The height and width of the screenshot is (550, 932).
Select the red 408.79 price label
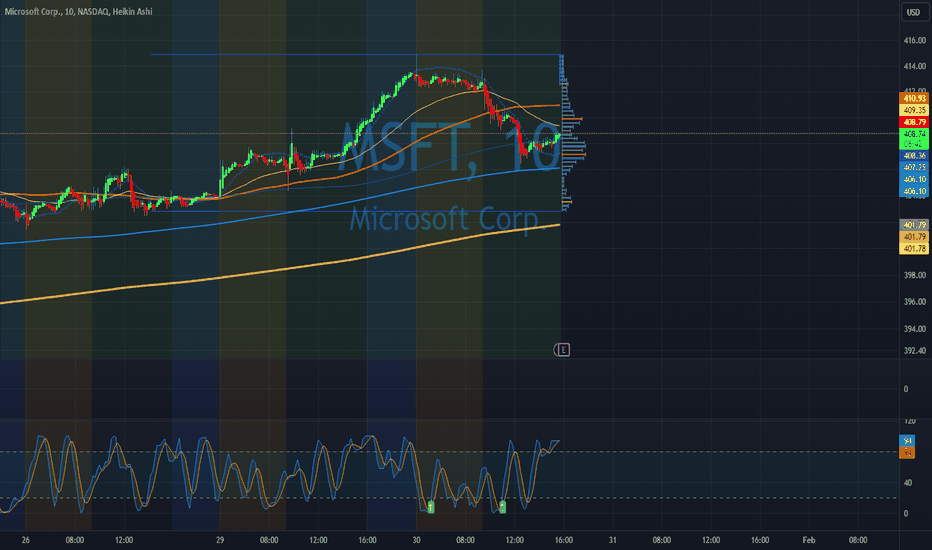[x=914, y=122]
